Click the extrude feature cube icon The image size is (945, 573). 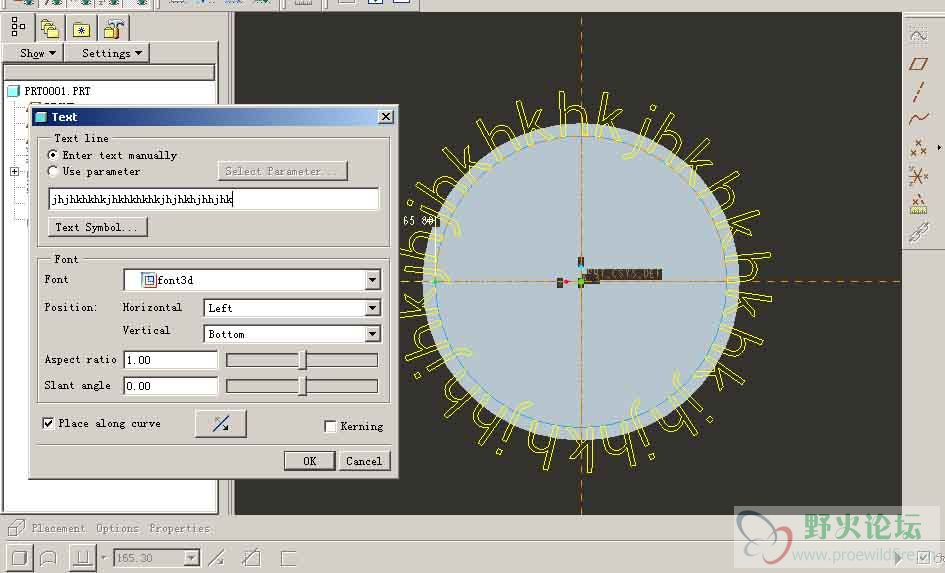(x=16, y=528)
